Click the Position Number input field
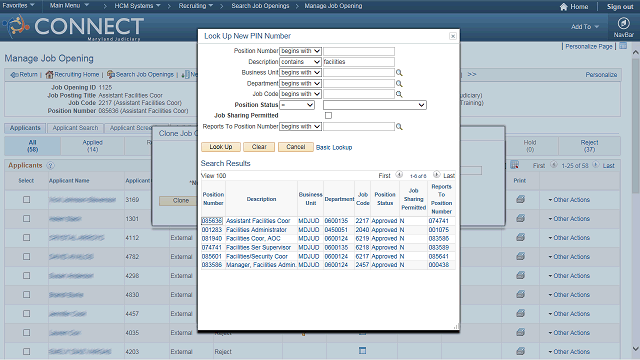Screen dimensions: 640x360 click(x=359, y=51)
